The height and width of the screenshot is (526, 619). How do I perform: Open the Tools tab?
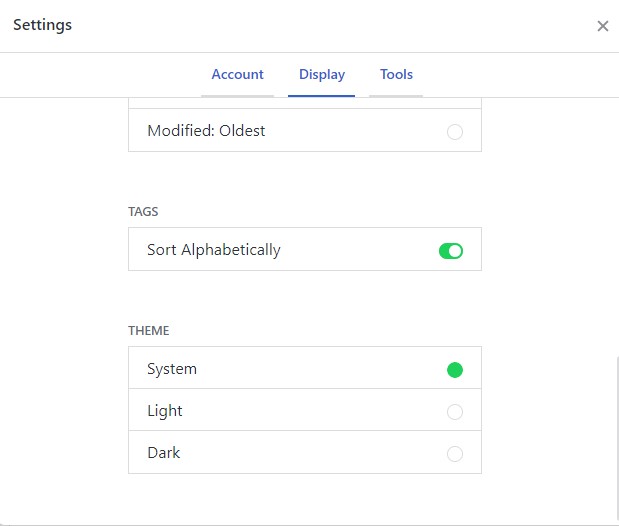(396, 75)
